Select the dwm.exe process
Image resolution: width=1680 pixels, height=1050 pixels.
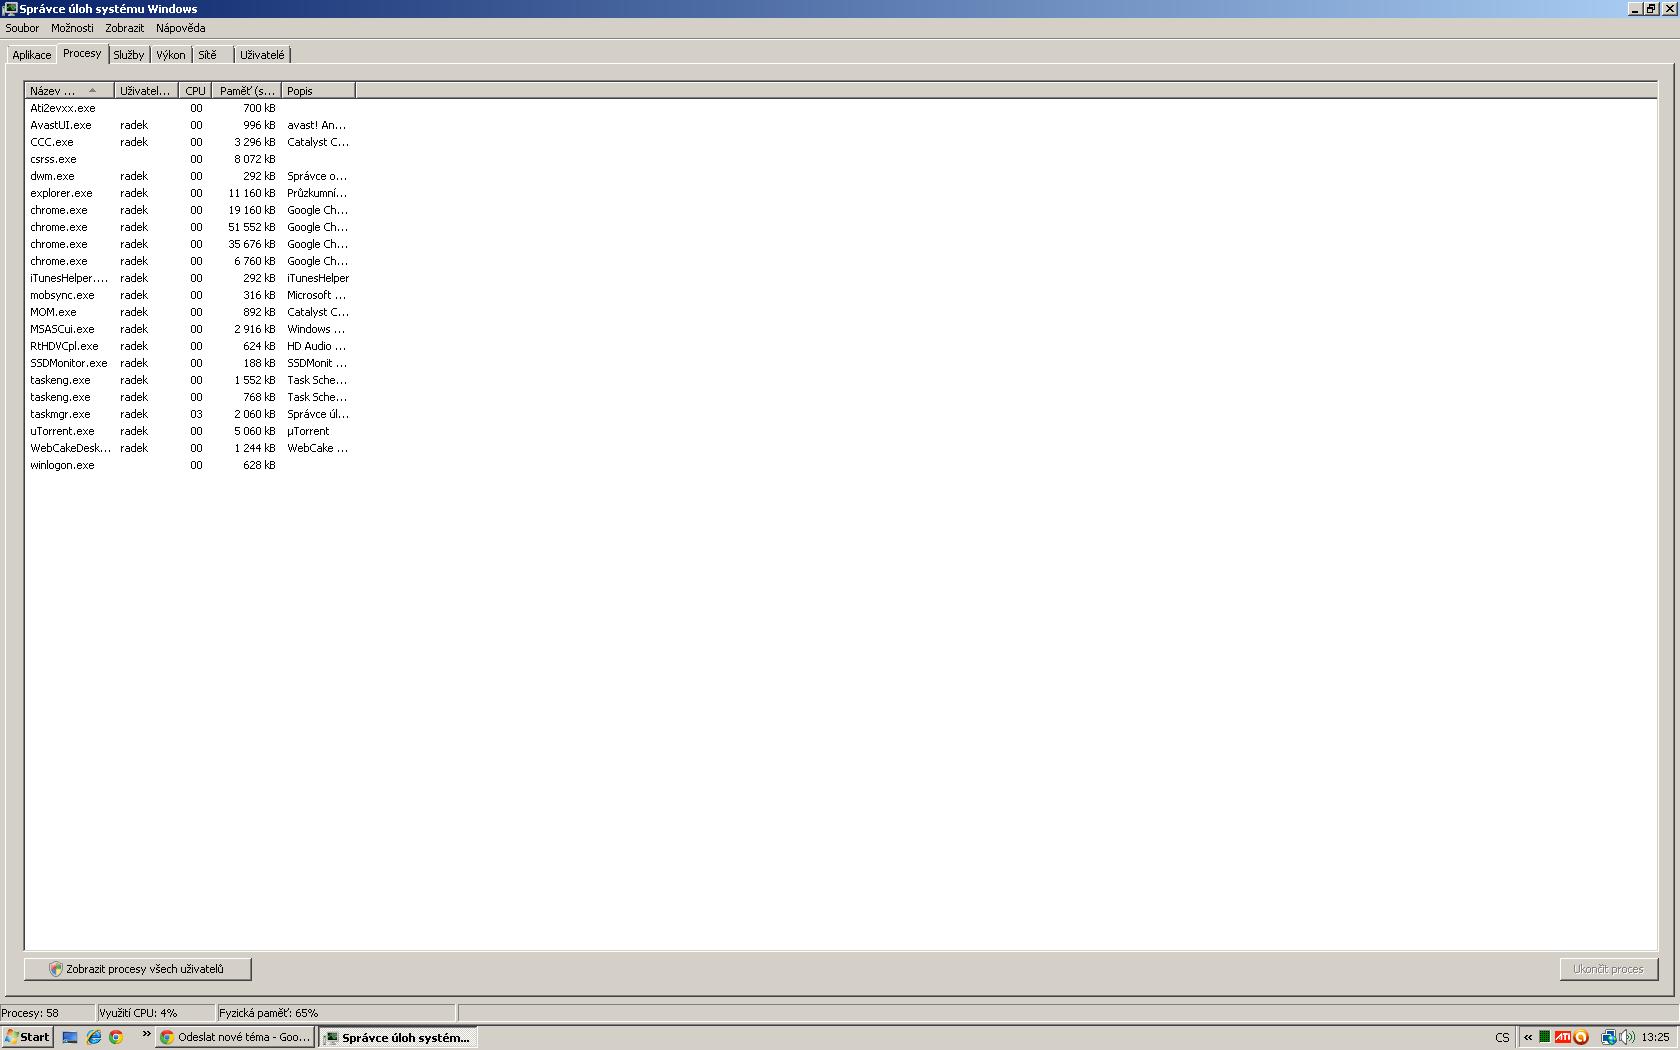click(190, 176)
